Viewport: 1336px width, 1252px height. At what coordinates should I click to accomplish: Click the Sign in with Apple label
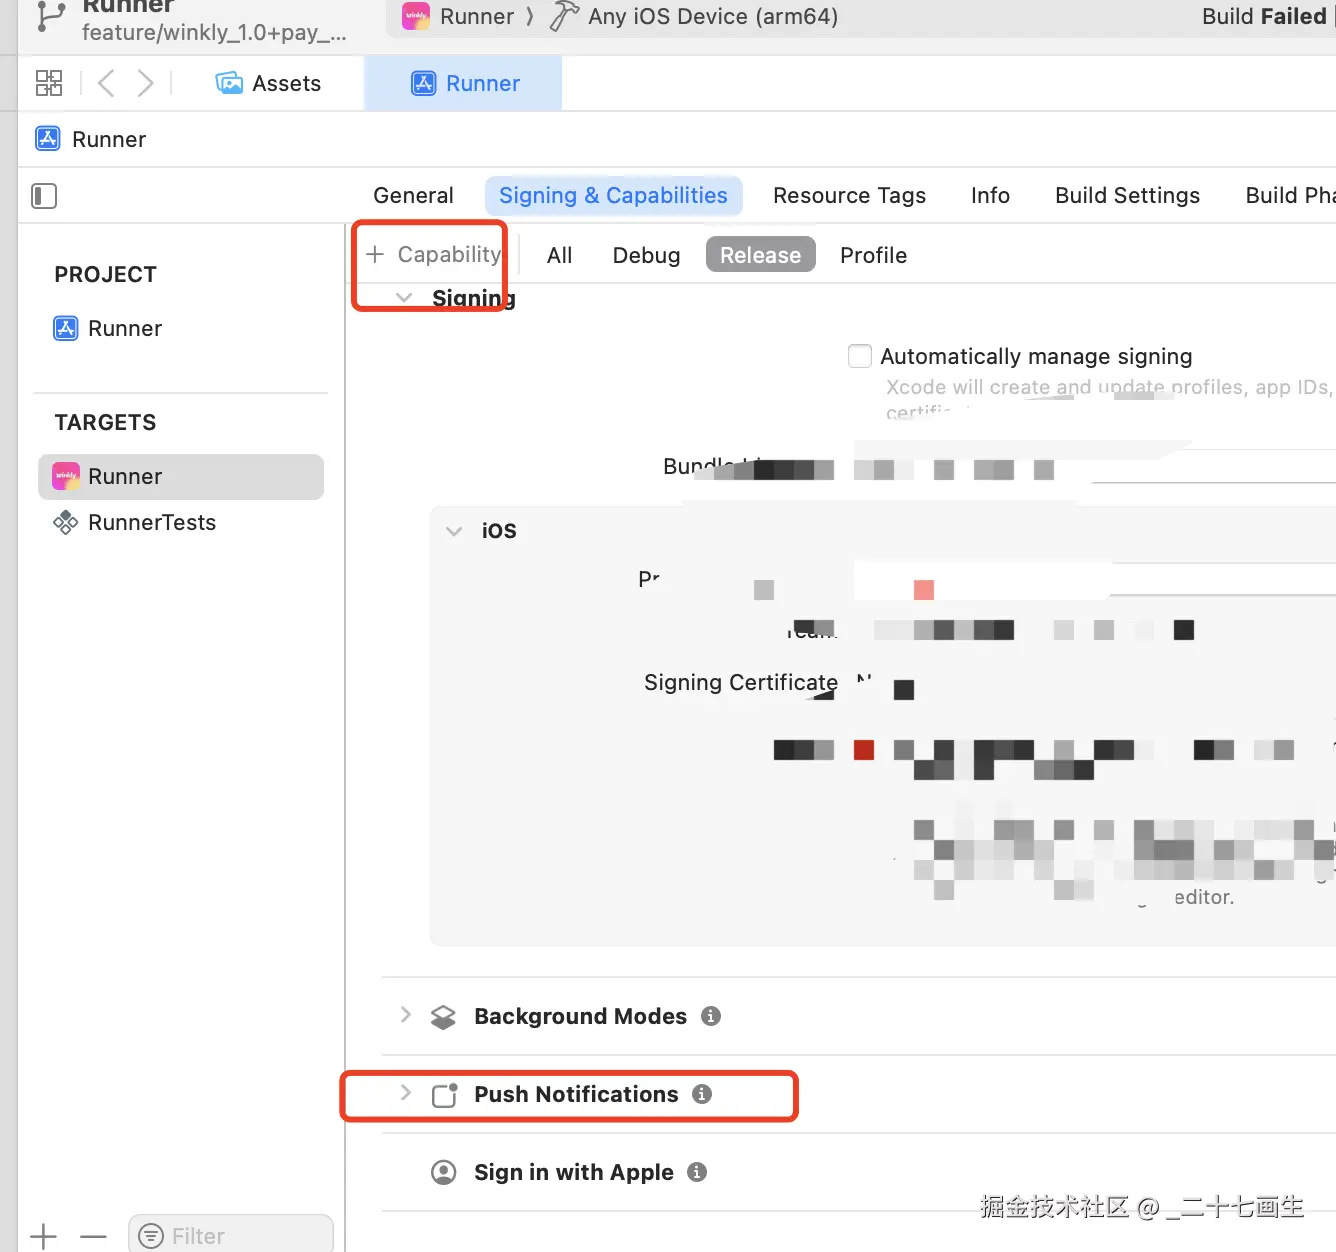(574, 1172)
